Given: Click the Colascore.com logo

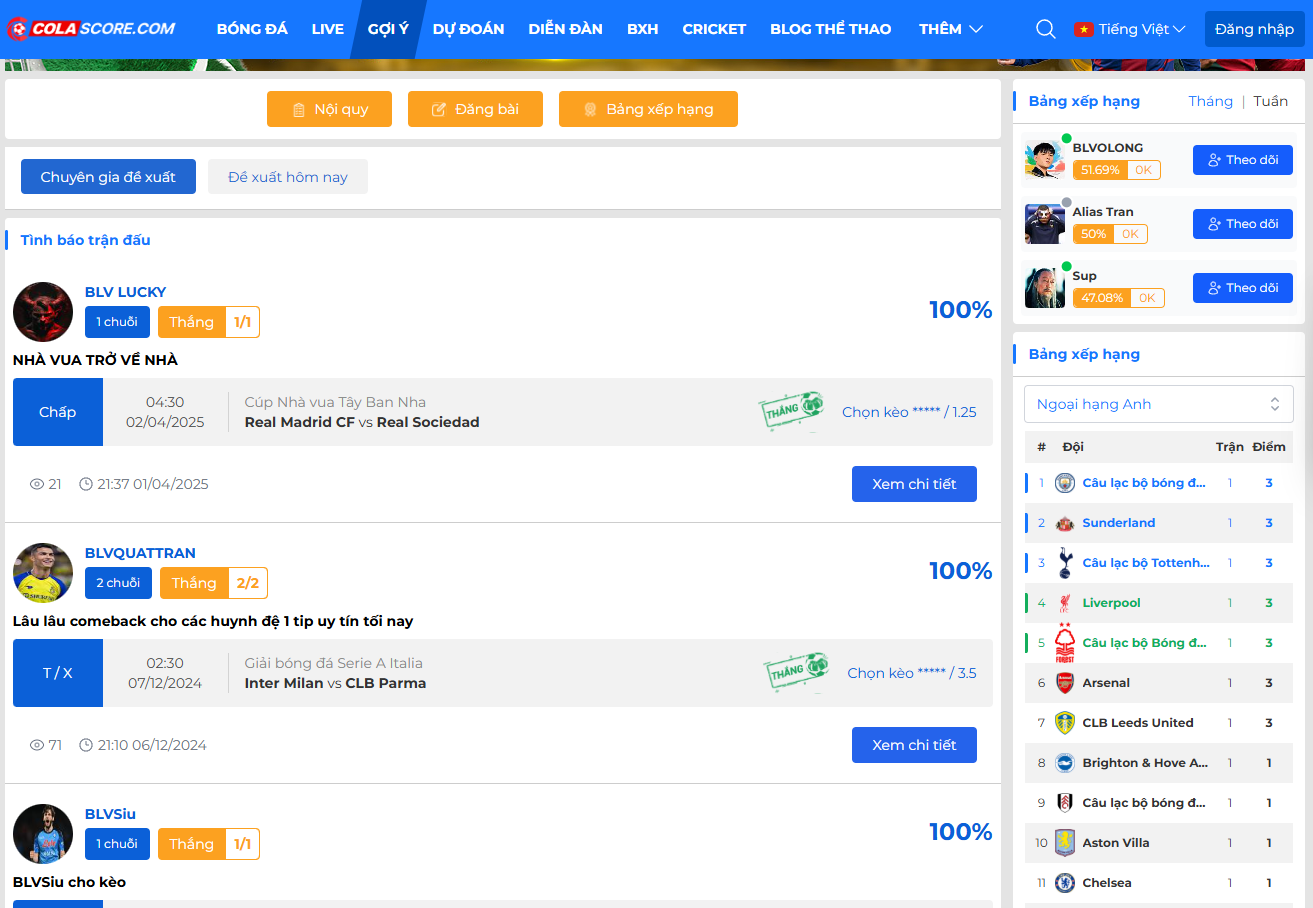Looking at the screenshot, I should coord(92,29).
